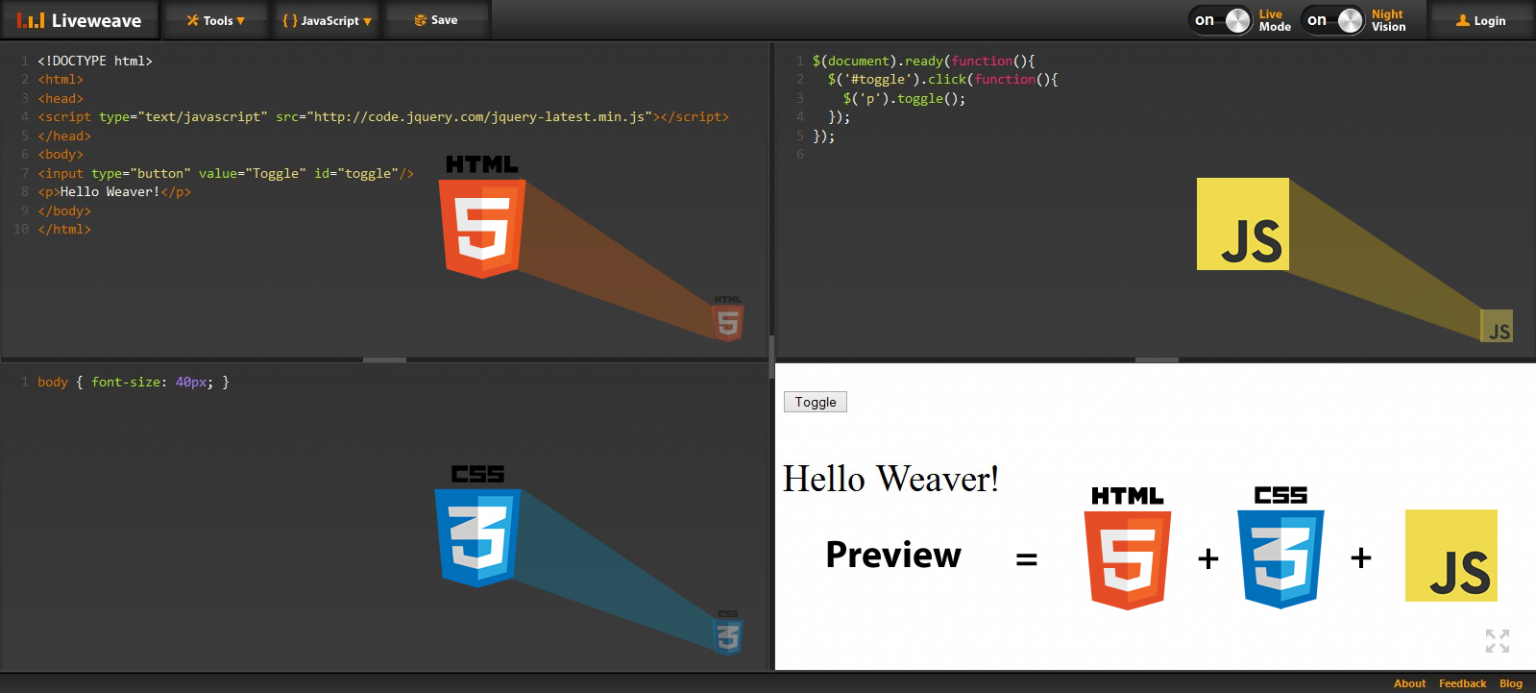This screenshot has height=693, width=1536.
Task: Click the small CSS3 badge in CSS pane corner
Action: point(728,632)
